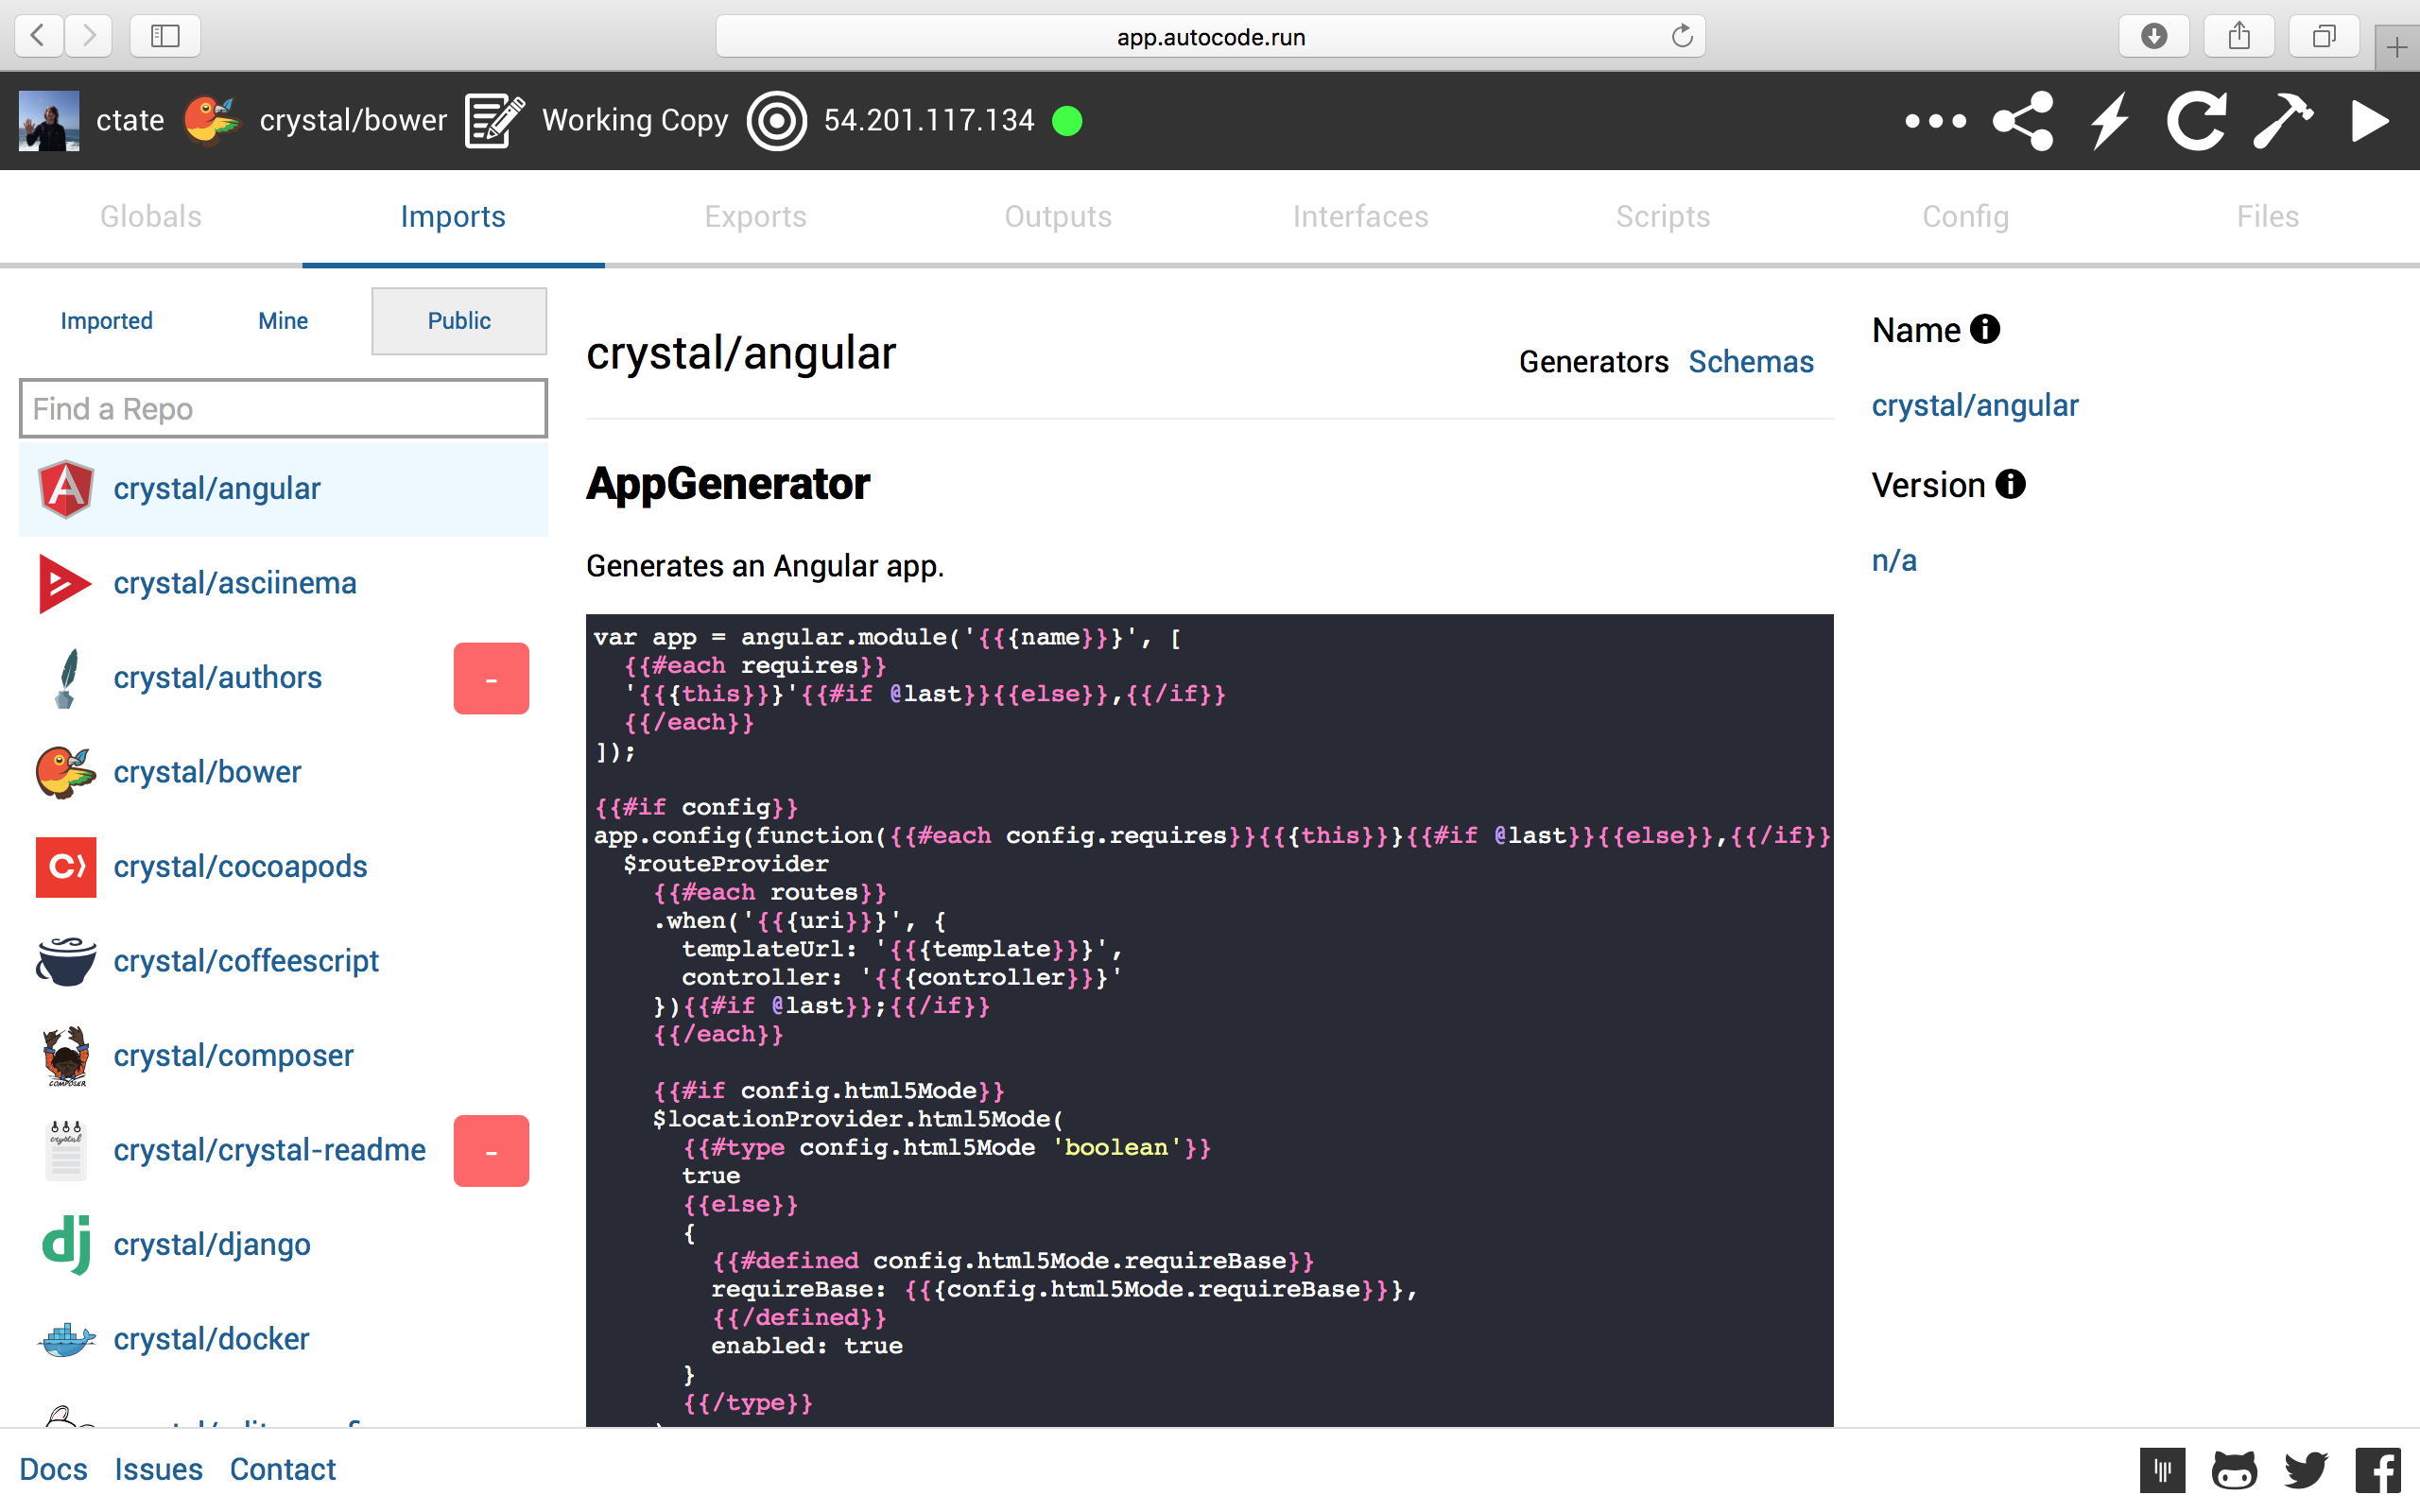Select crystal/django in the repo list
The image size is (2420, 1512).
(x=211, y=1244)
